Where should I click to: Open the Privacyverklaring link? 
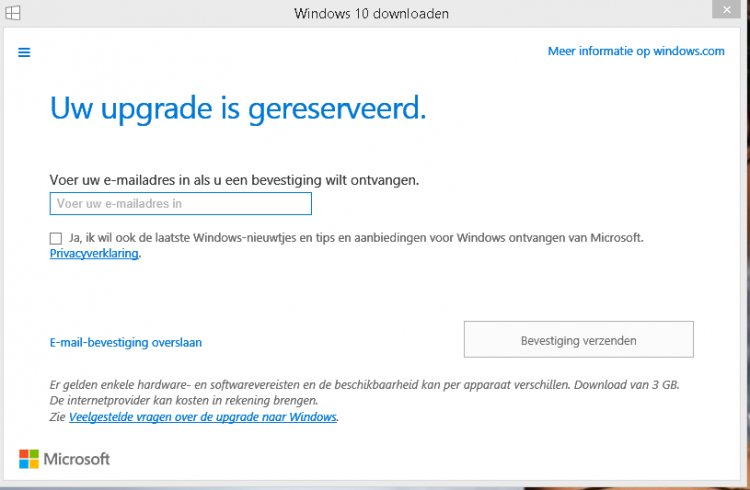click(94, 253)
